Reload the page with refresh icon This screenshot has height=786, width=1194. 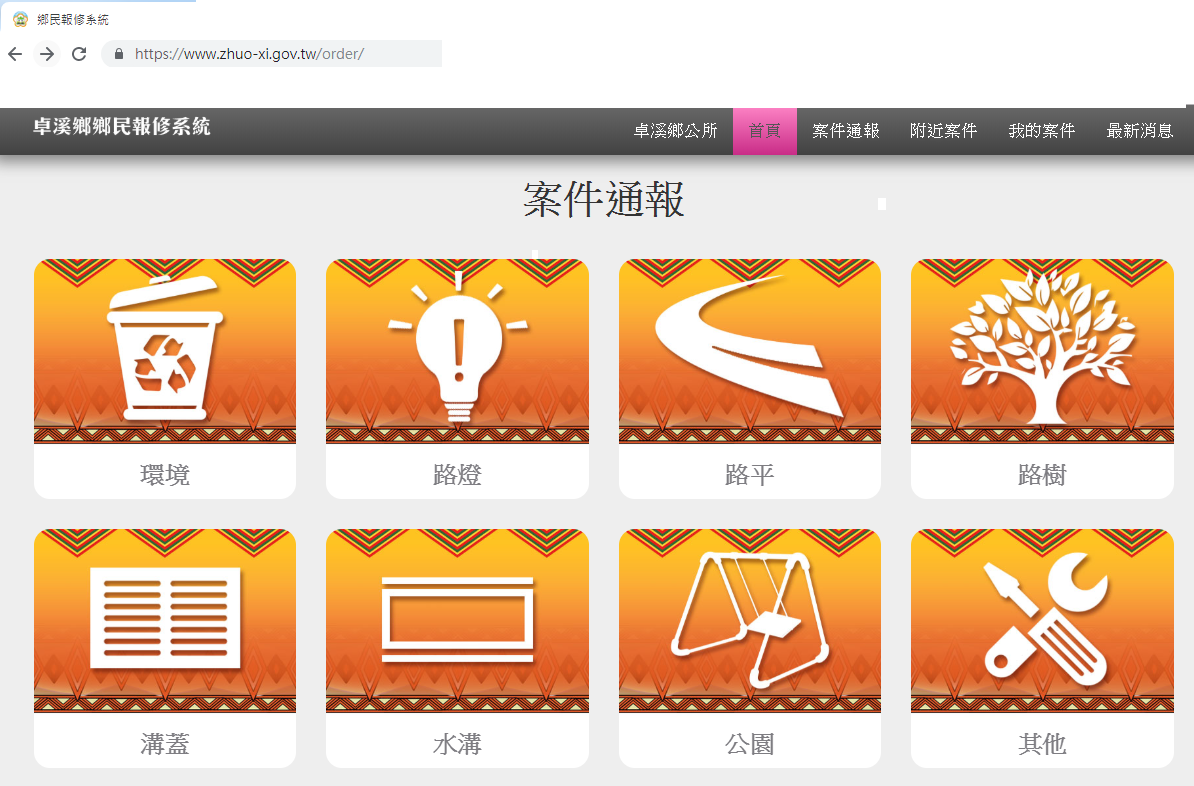[79, 54]
